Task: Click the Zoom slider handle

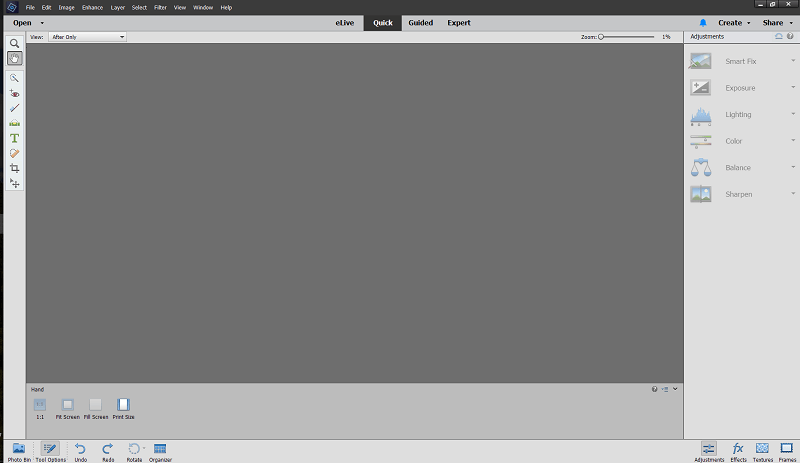Action: pos(601,37)
